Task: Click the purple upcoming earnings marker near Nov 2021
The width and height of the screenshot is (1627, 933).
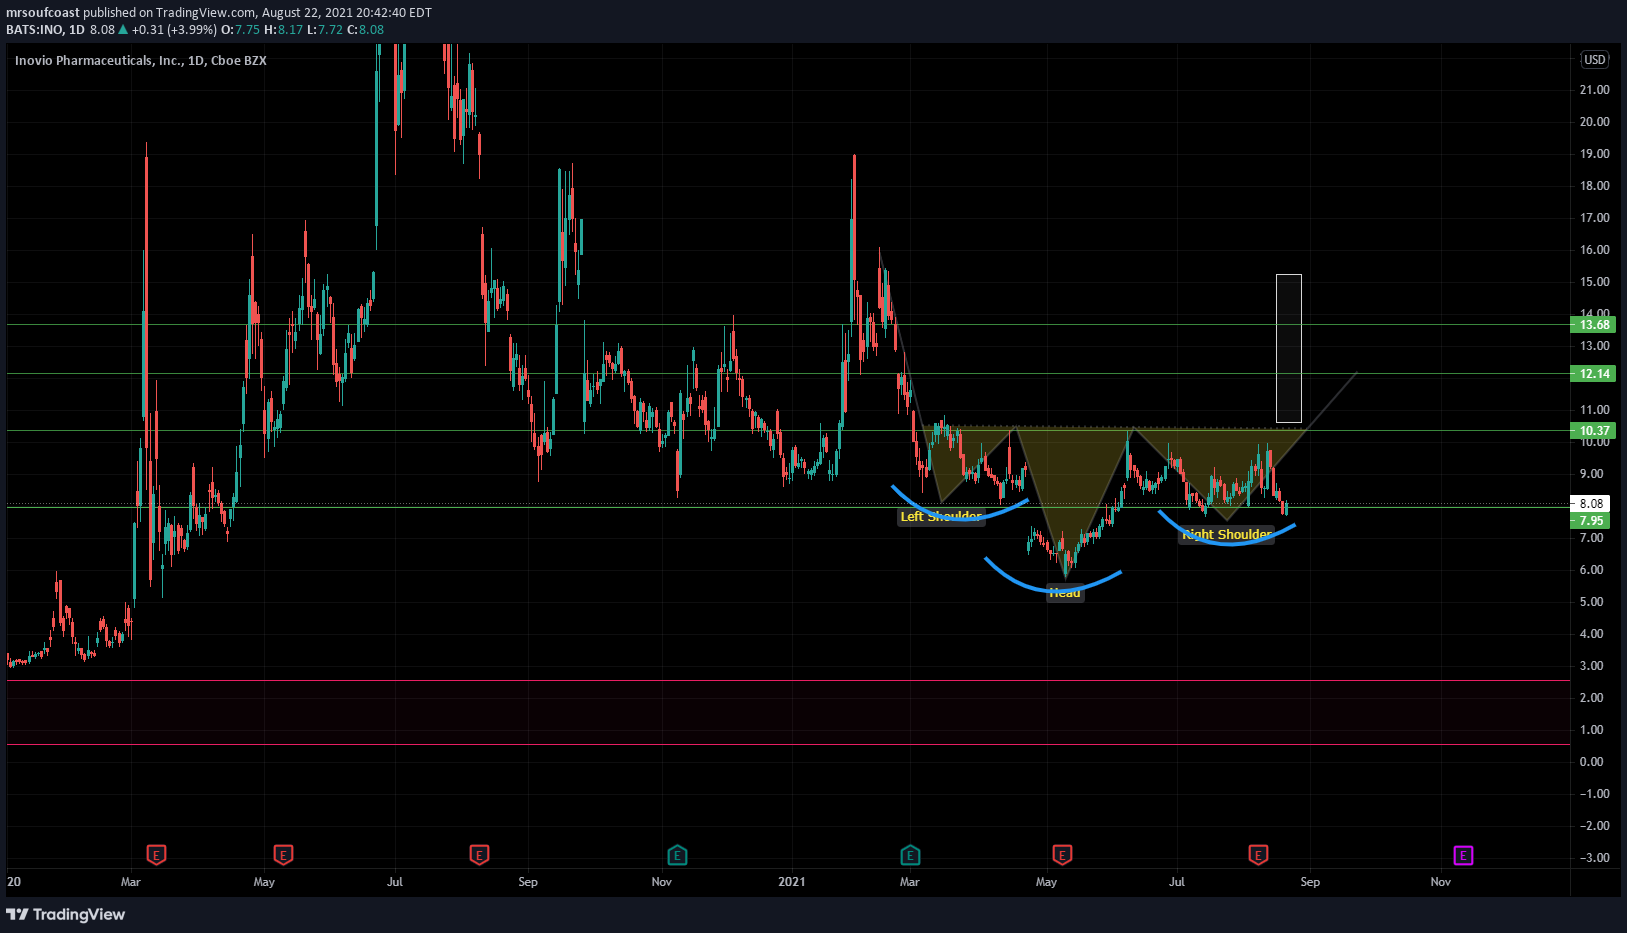Action: coord(1463,855)
